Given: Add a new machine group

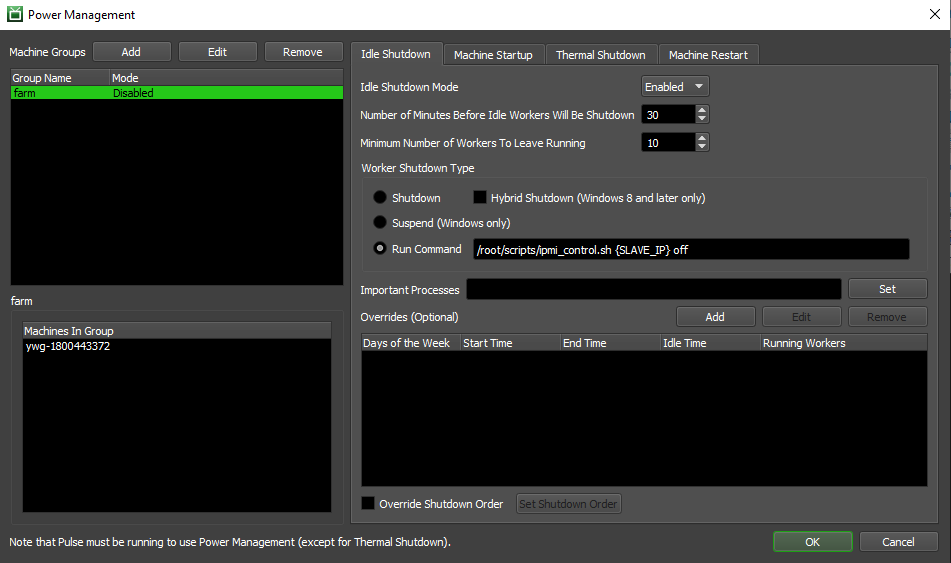Looking at the screenshot, I should 131,52.
